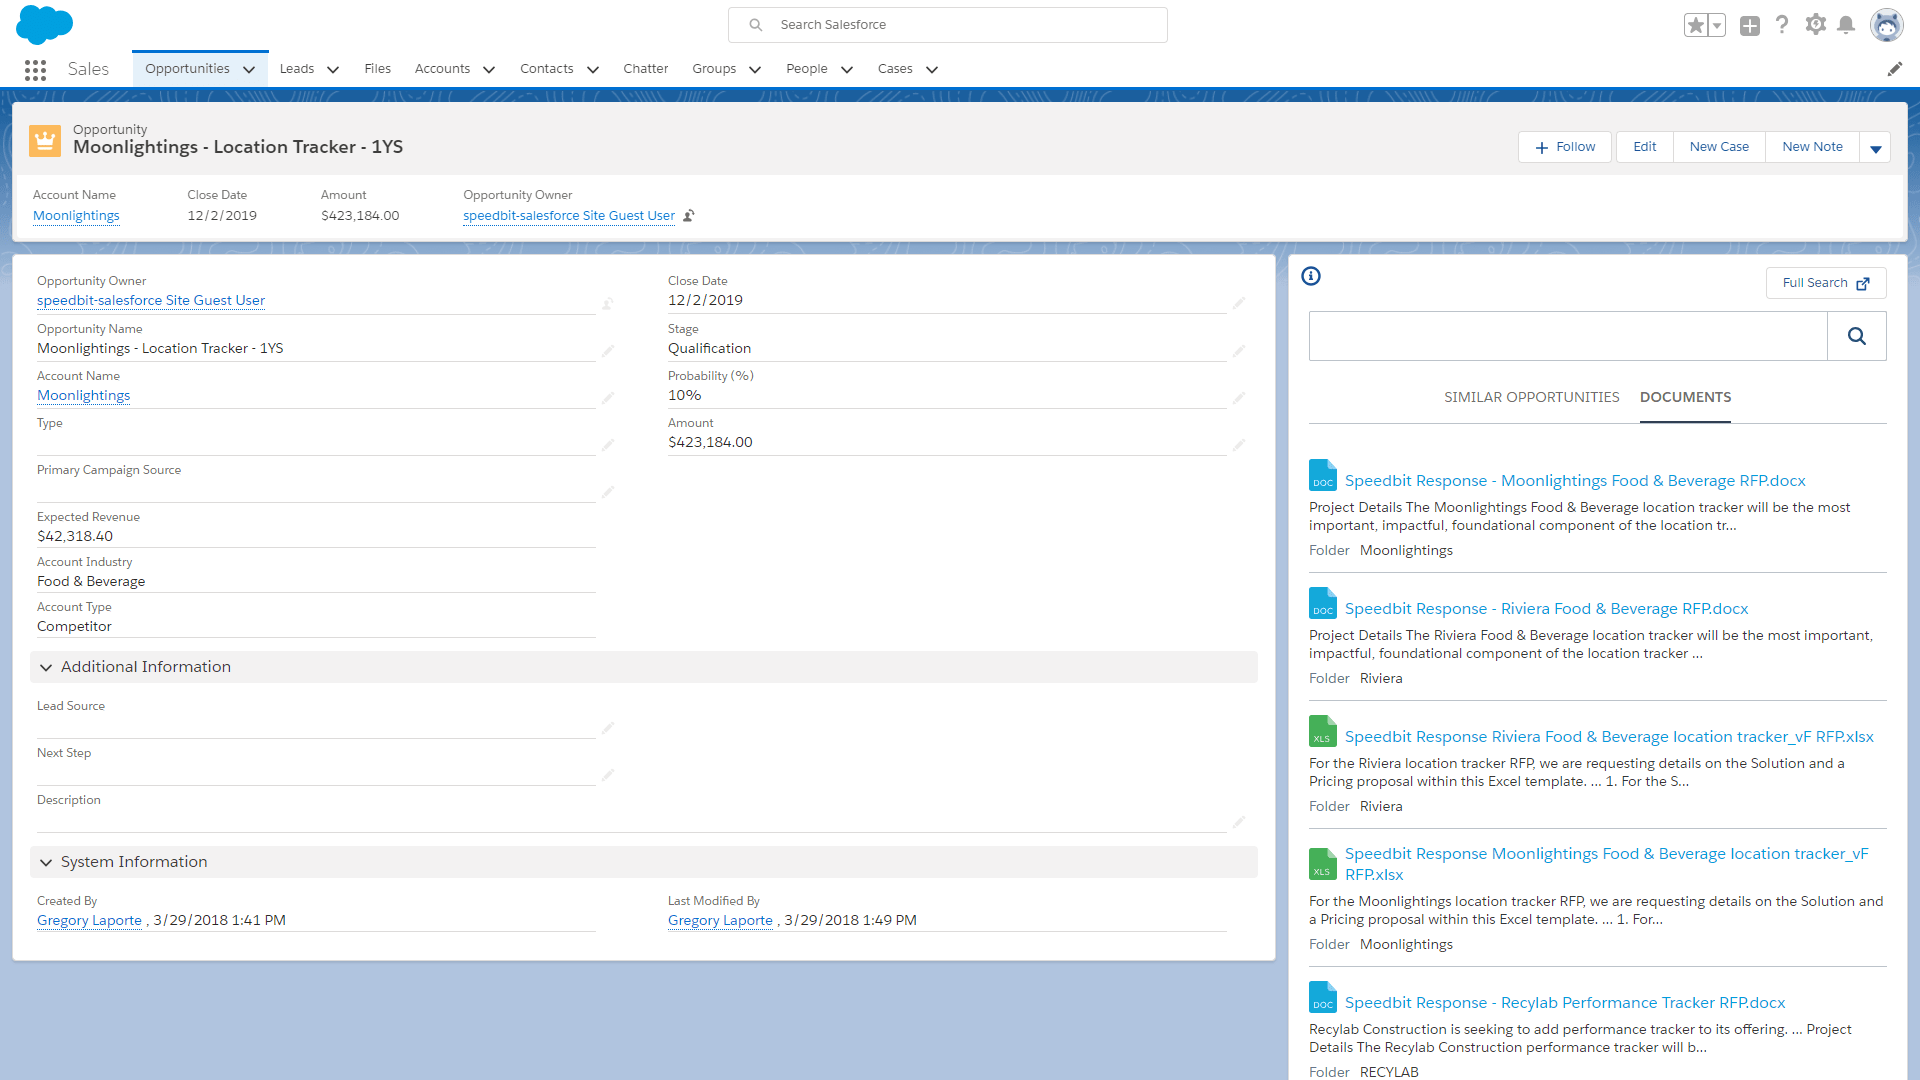Open the Contacts tab dropdown chevron
The width and height of the screenshot is (1920, 1080).
[593, 70]
